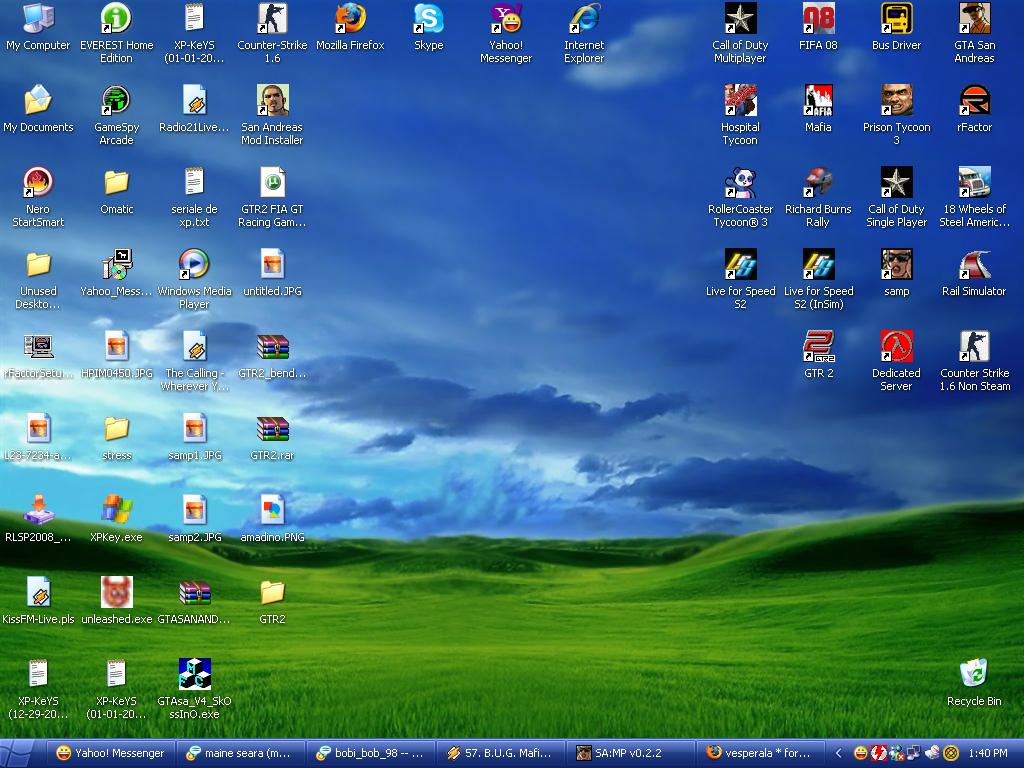
Task: Select the amadino.PNG image file
Action: click(272, 511)
